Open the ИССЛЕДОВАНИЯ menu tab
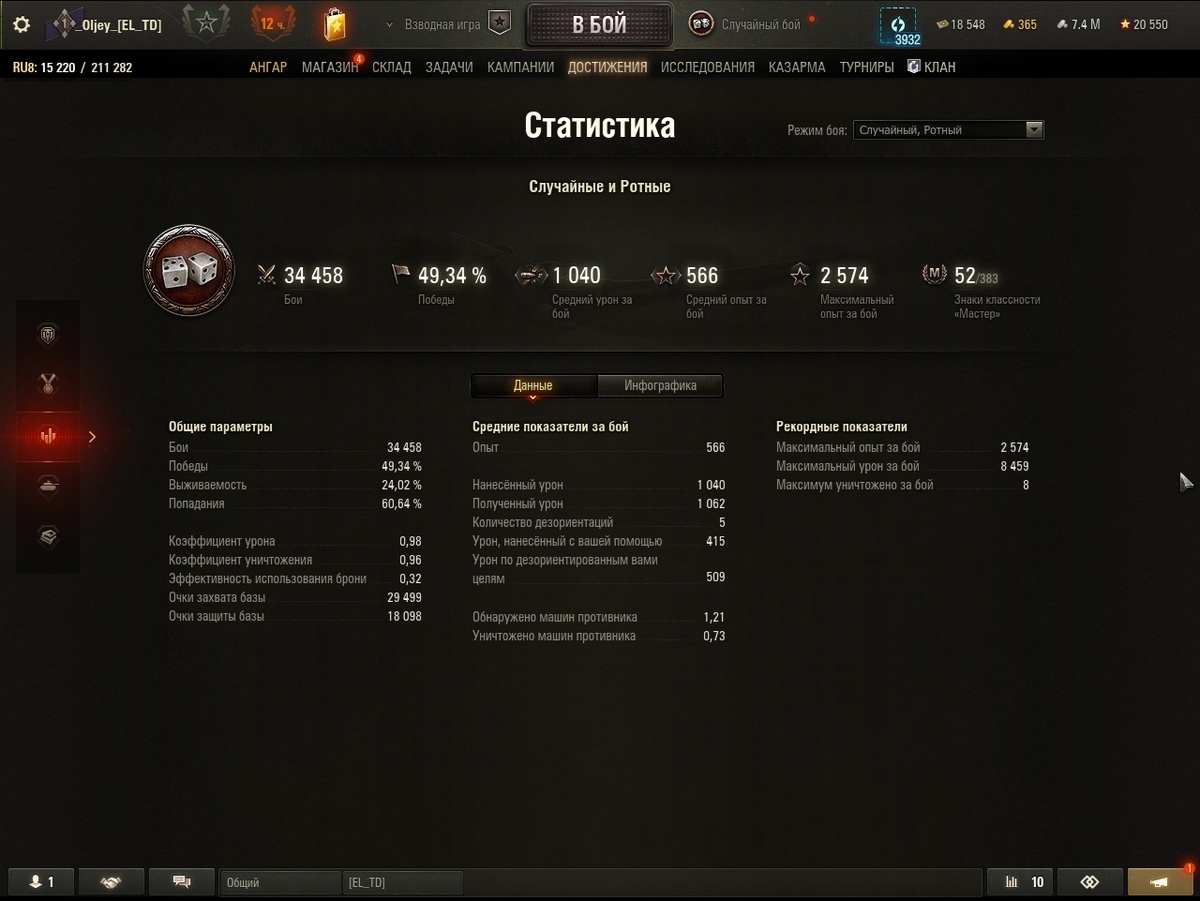The width and height of the screenshot is (1200, 901). click(708, 67)
